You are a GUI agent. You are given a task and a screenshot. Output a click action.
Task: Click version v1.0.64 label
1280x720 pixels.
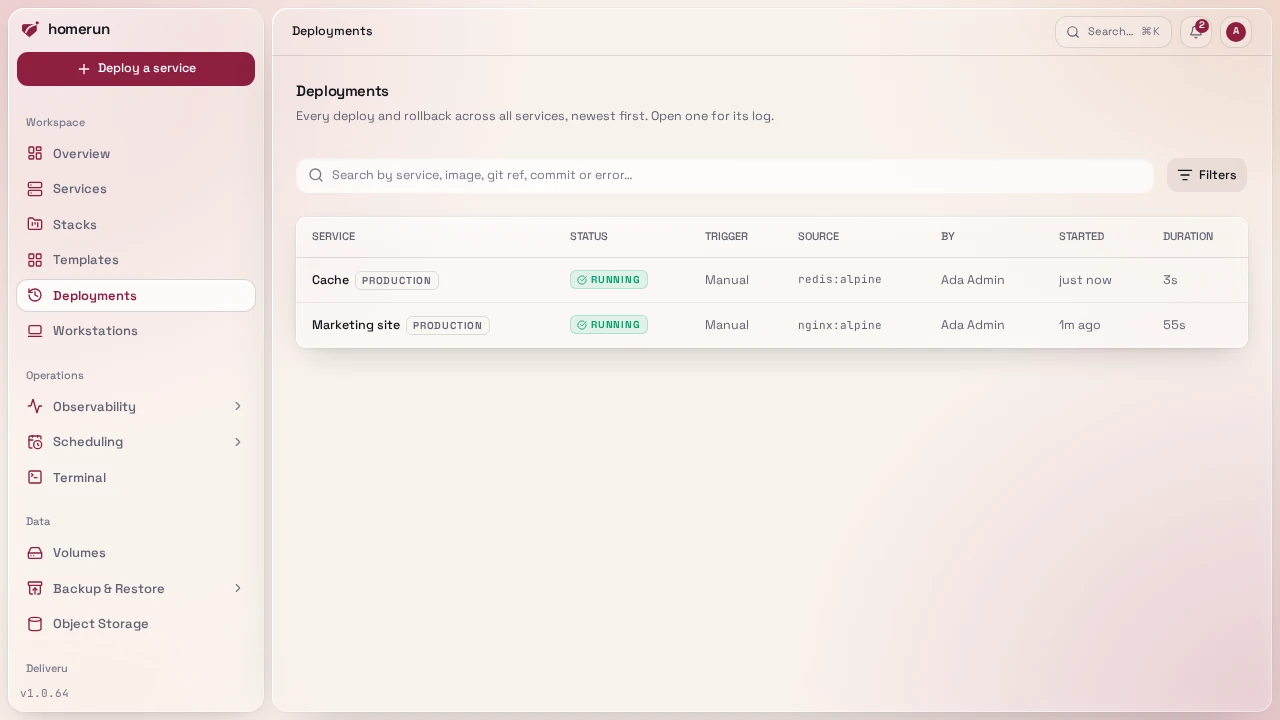pyautogui.click(x=44, y=693)
